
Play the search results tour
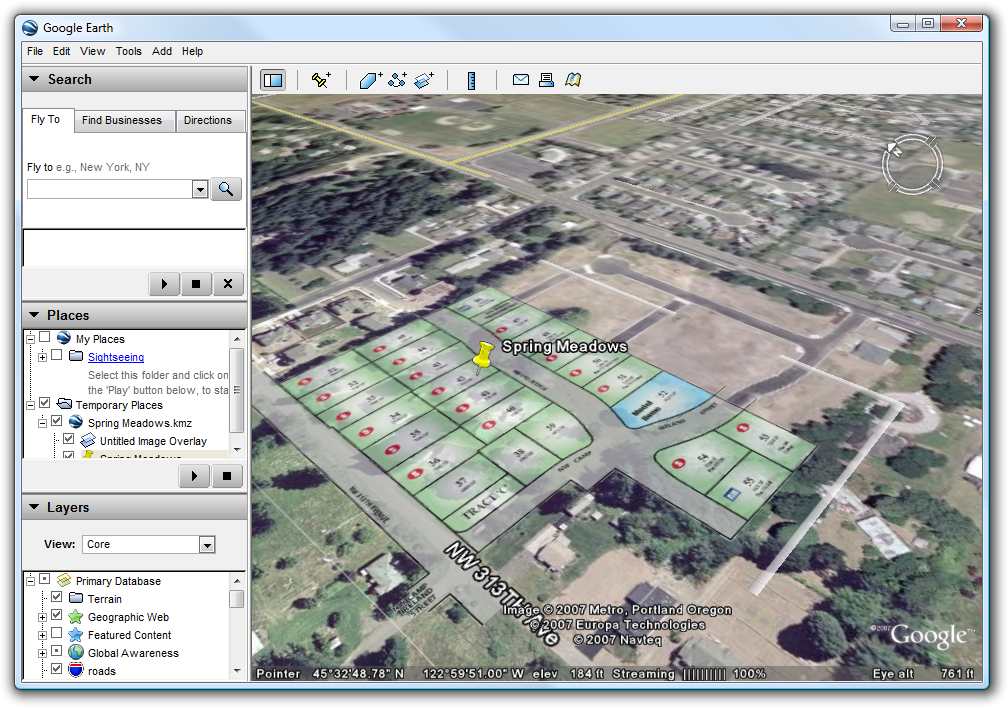pos(164,284)
